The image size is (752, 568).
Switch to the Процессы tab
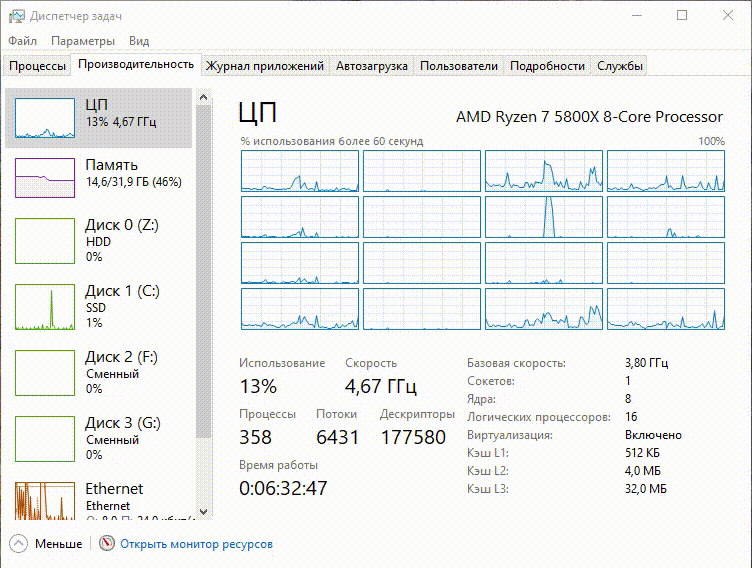[37, 66]
